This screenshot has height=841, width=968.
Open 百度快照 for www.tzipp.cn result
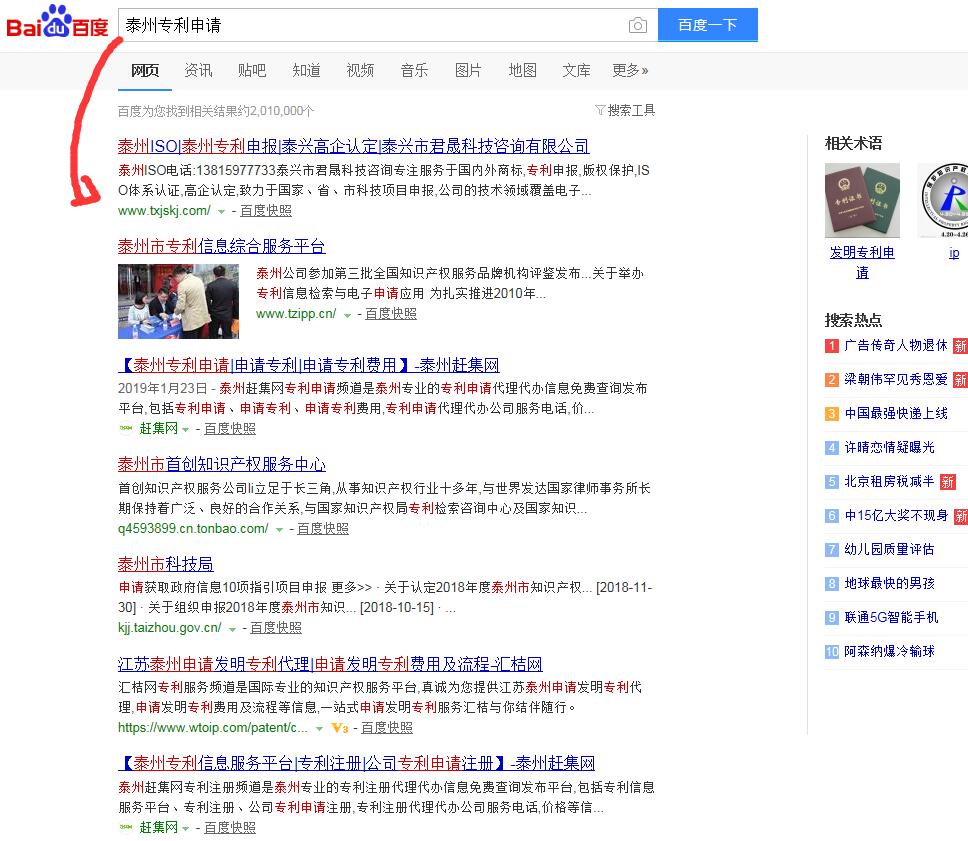coord(391,314)
